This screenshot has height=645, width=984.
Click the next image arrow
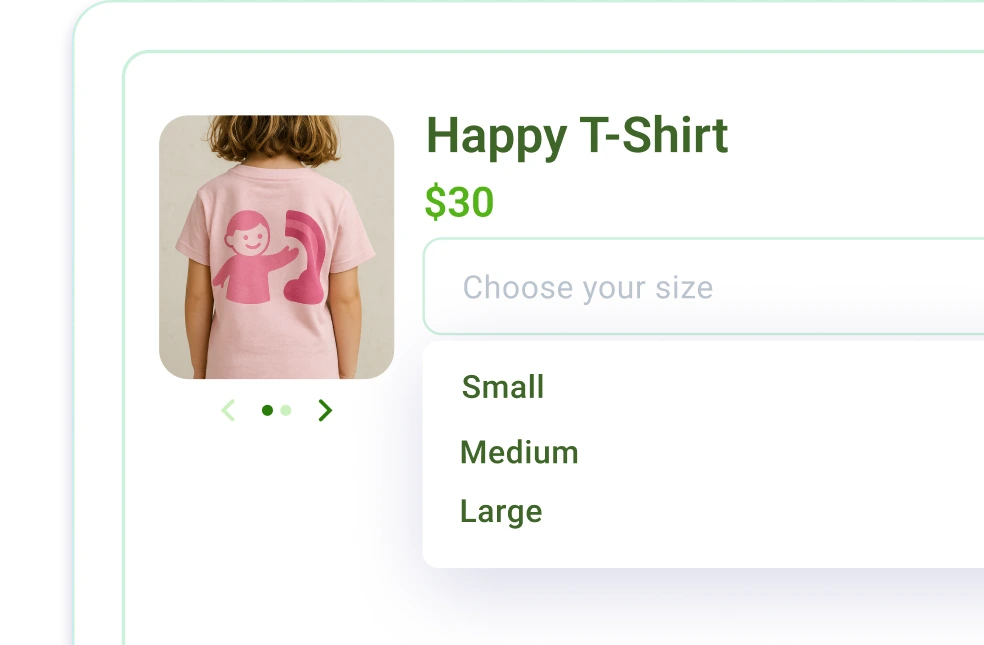click(324, 410)
